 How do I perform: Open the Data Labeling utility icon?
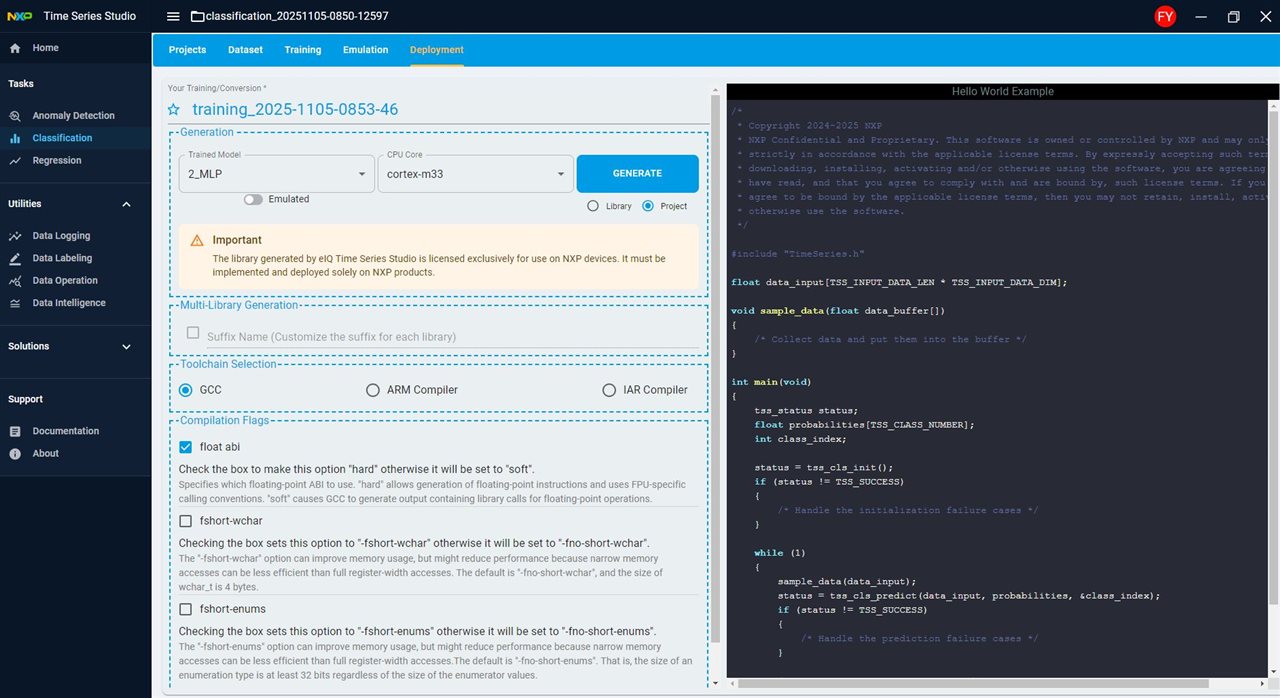[x=15, y=258]
